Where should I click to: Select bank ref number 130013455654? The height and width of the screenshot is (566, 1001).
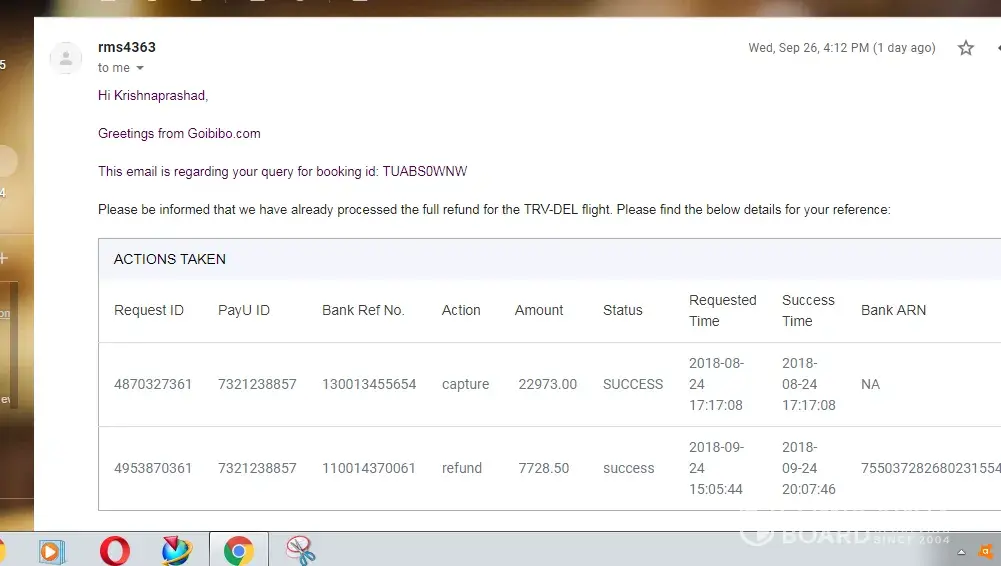(369, 384)
